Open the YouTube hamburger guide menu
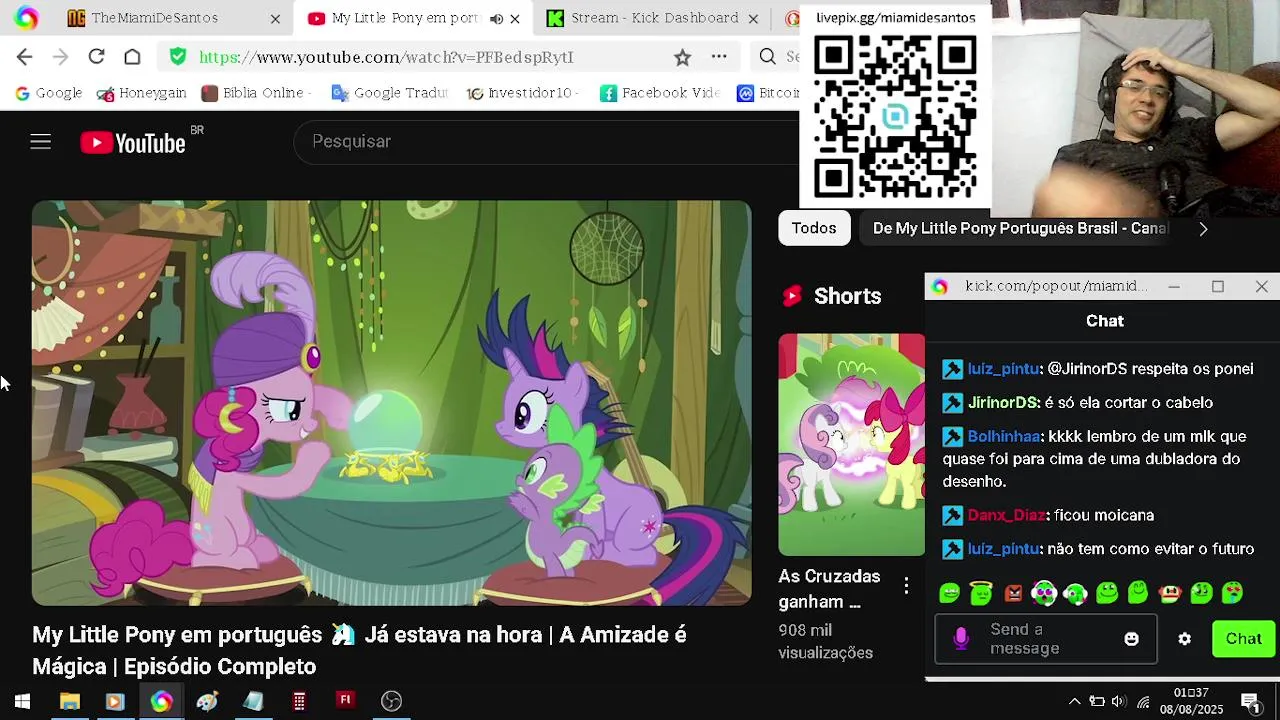Image resolution: width=1280 pixels, height=720 pixels. tap(40, 142)
